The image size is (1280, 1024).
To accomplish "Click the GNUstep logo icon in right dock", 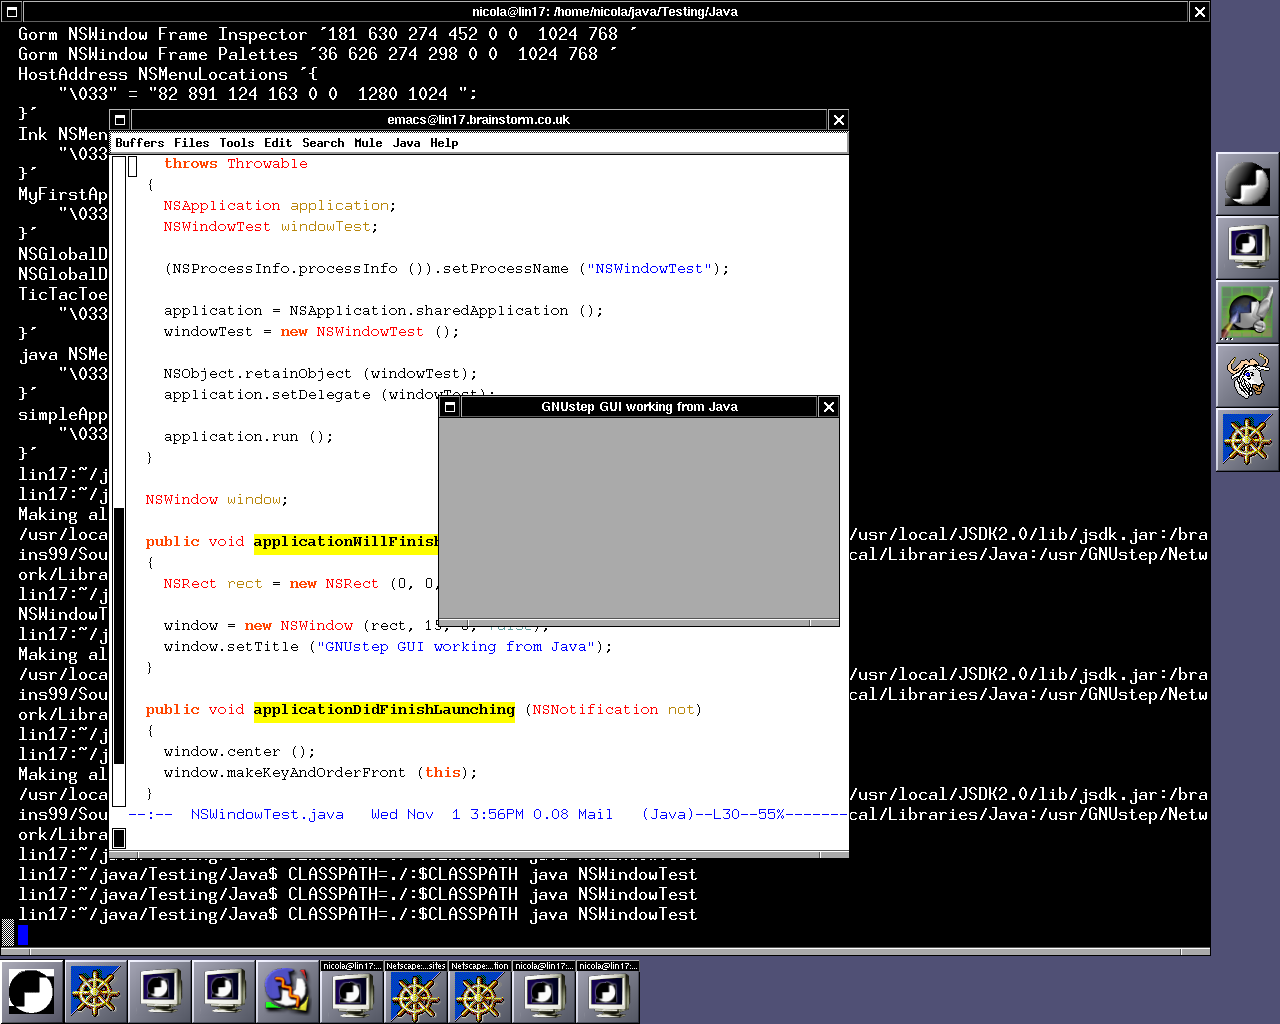I will coord(1247,184).
